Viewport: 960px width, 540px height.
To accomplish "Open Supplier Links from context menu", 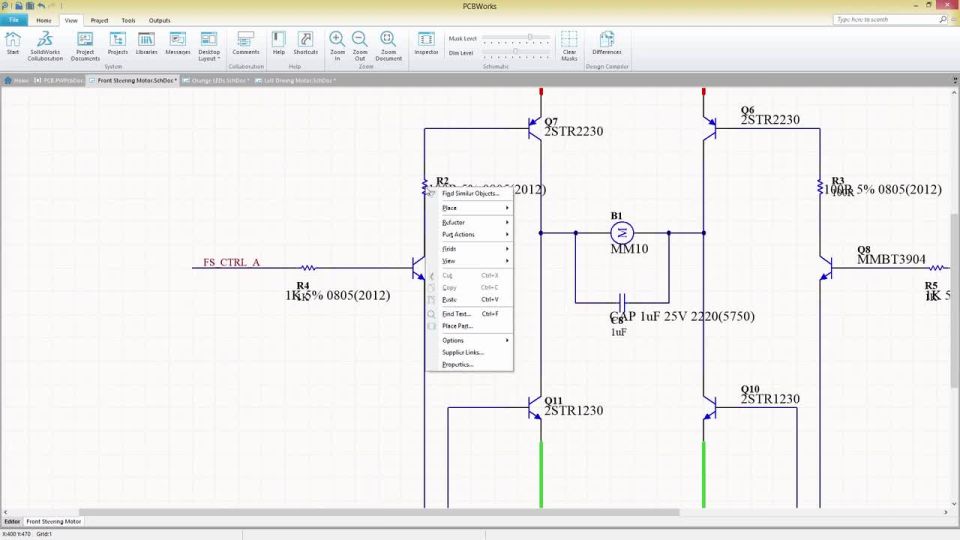I will pos(470,353).
